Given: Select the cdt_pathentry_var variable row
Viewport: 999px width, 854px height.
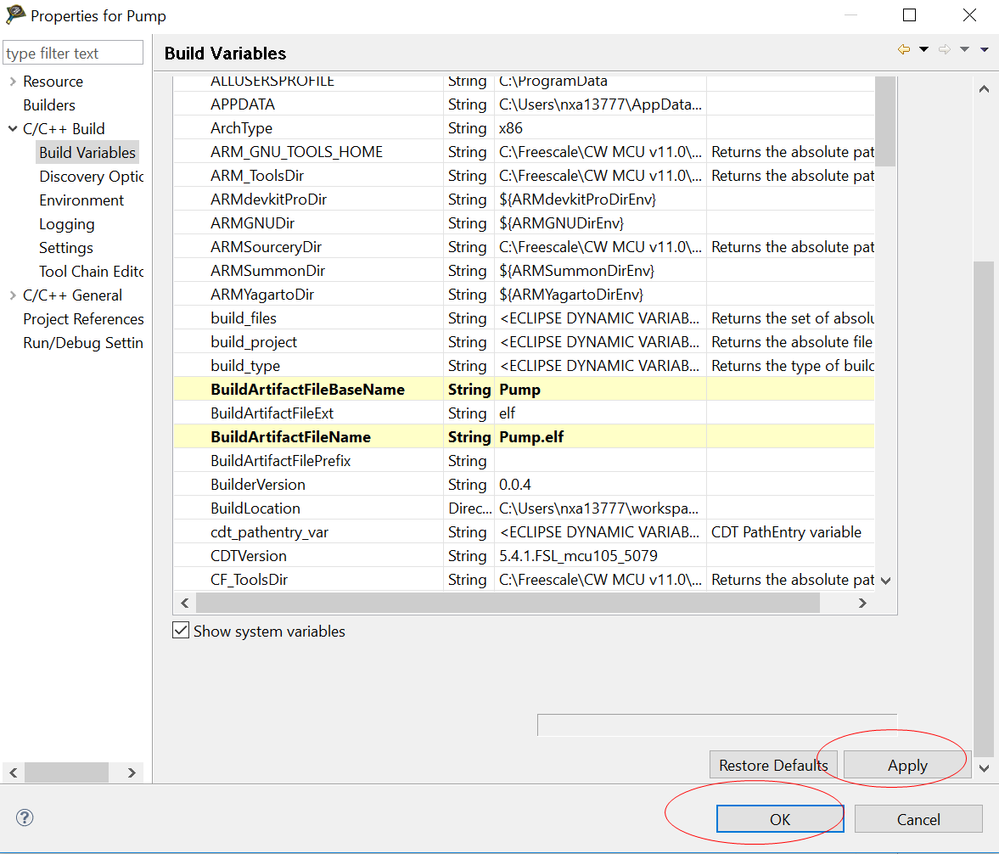Looking at the screenshot, I should pos(524,532).
